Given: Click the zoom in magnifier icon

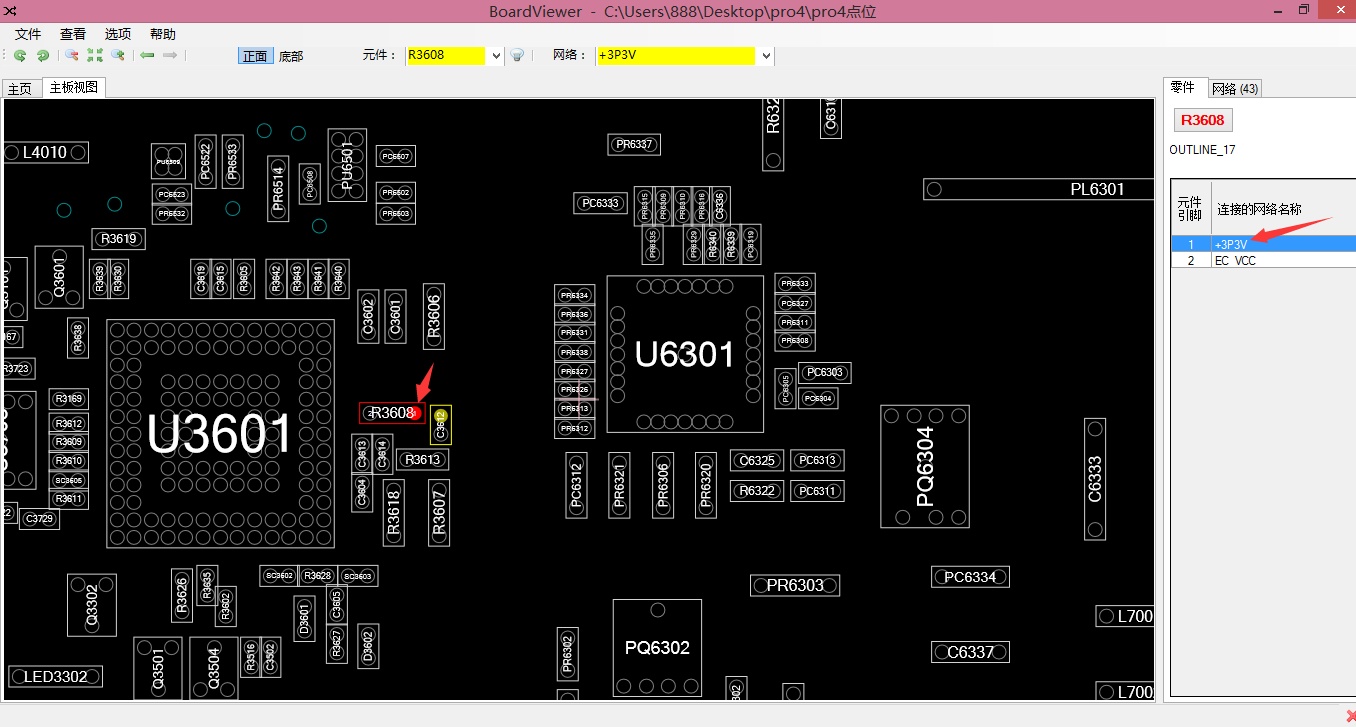Looking at the screenshot, I should [118, 56].
